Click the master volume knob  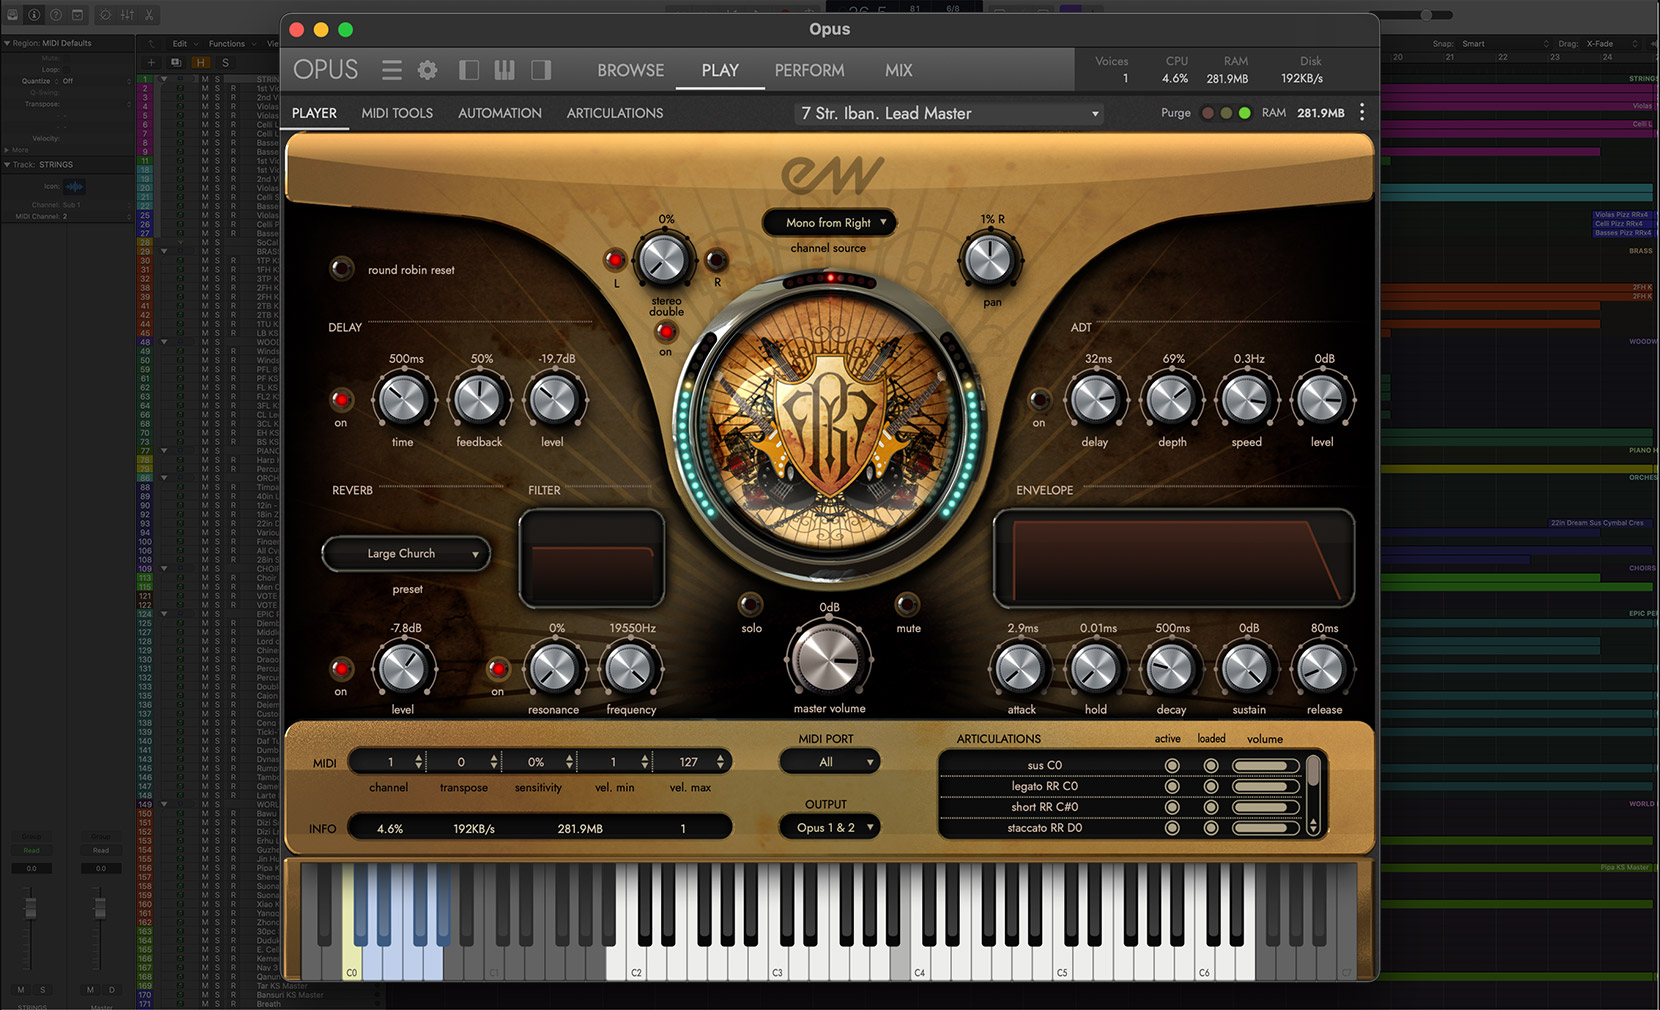pos(829,660)
